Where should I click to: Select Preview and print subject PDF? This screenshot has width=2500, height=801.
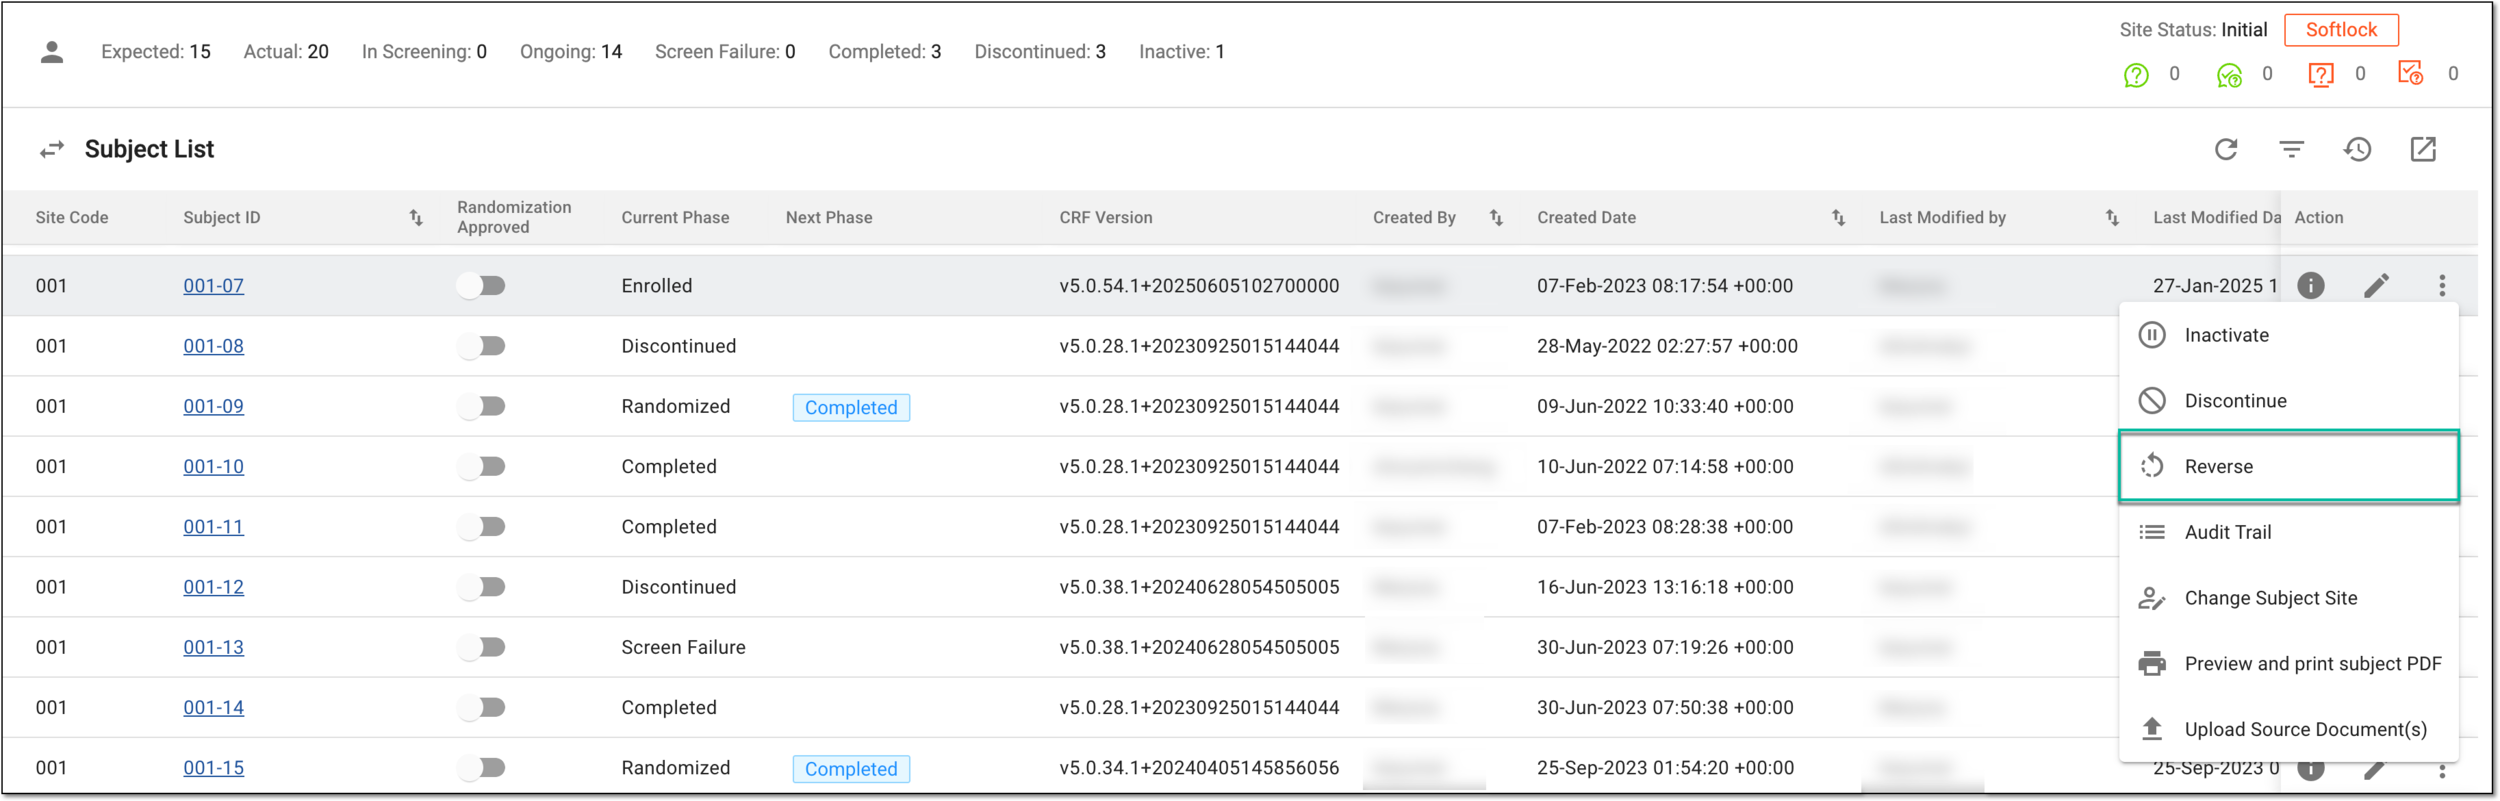2288,664
